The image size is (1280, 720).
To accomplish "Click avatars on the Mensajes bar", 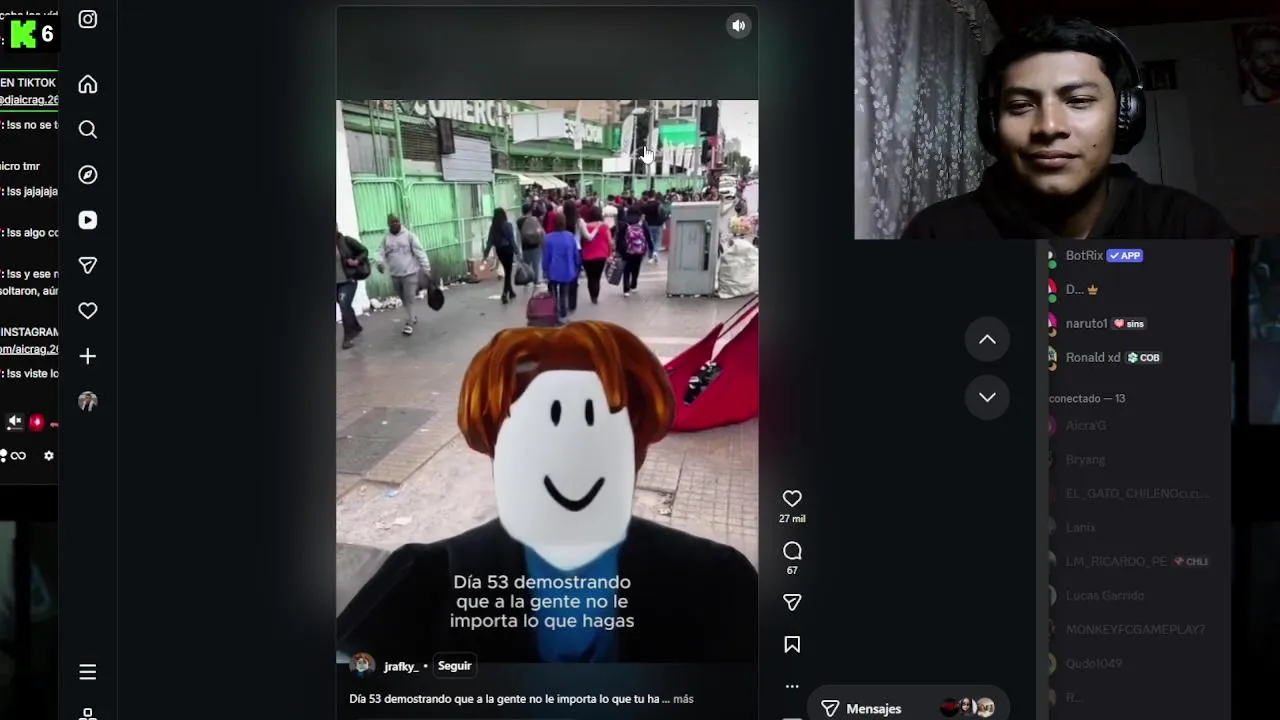I will [967, 708].
